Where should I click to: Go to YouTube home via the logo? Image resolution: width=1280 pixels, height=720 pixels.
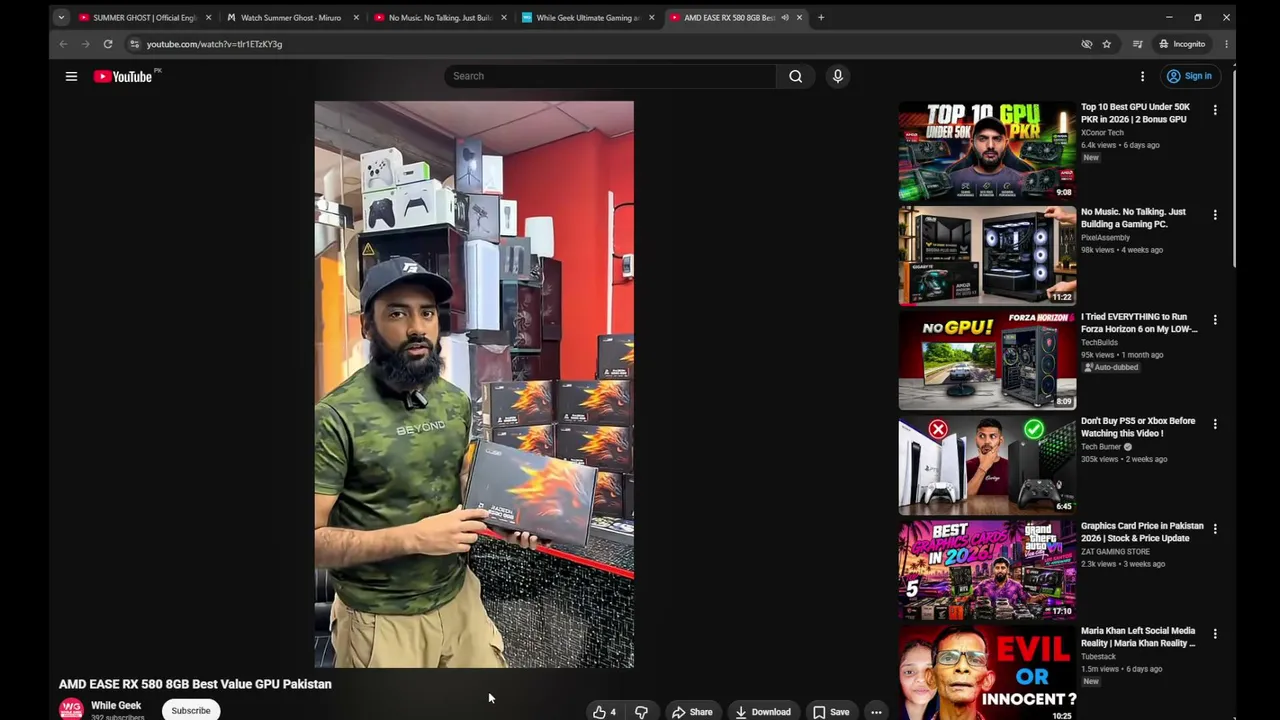pos(123,76)
